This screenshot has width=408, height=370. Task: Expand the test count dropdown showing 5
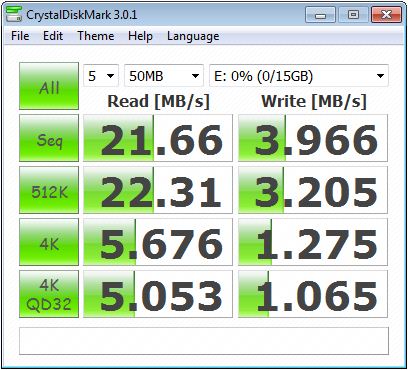(x=101, y=76)
